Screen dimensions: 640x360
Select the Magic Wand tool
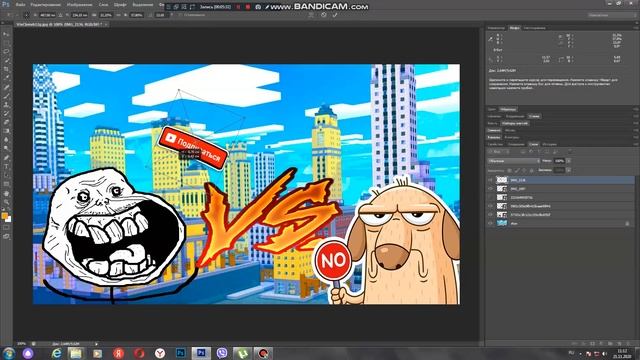click(x=6, y=60)
